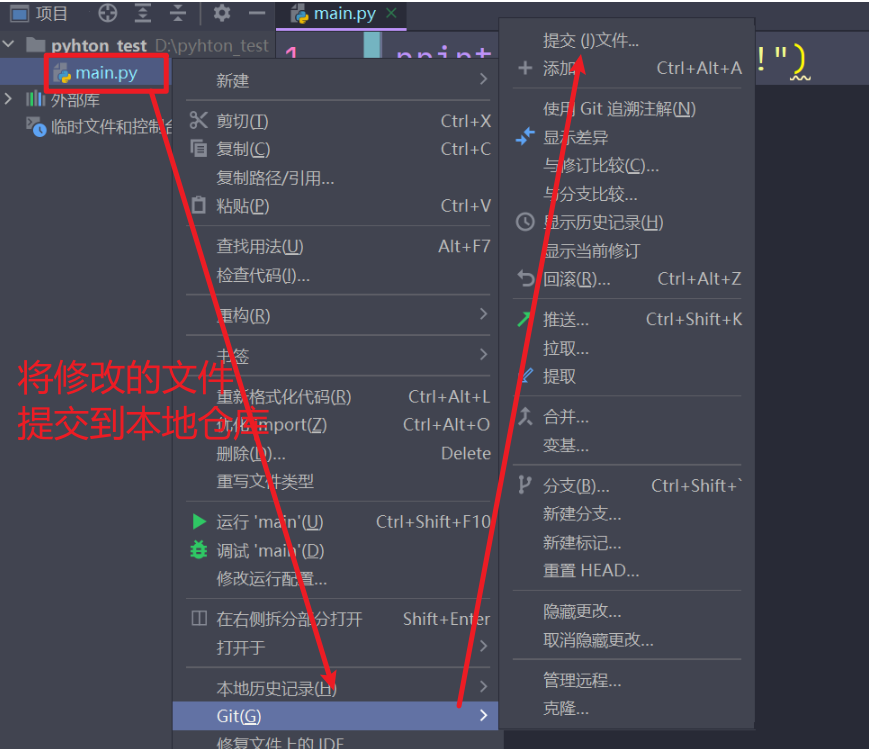Switch to the main.py editor tab
Screen dimensions: 869x749
click(340, 13)
